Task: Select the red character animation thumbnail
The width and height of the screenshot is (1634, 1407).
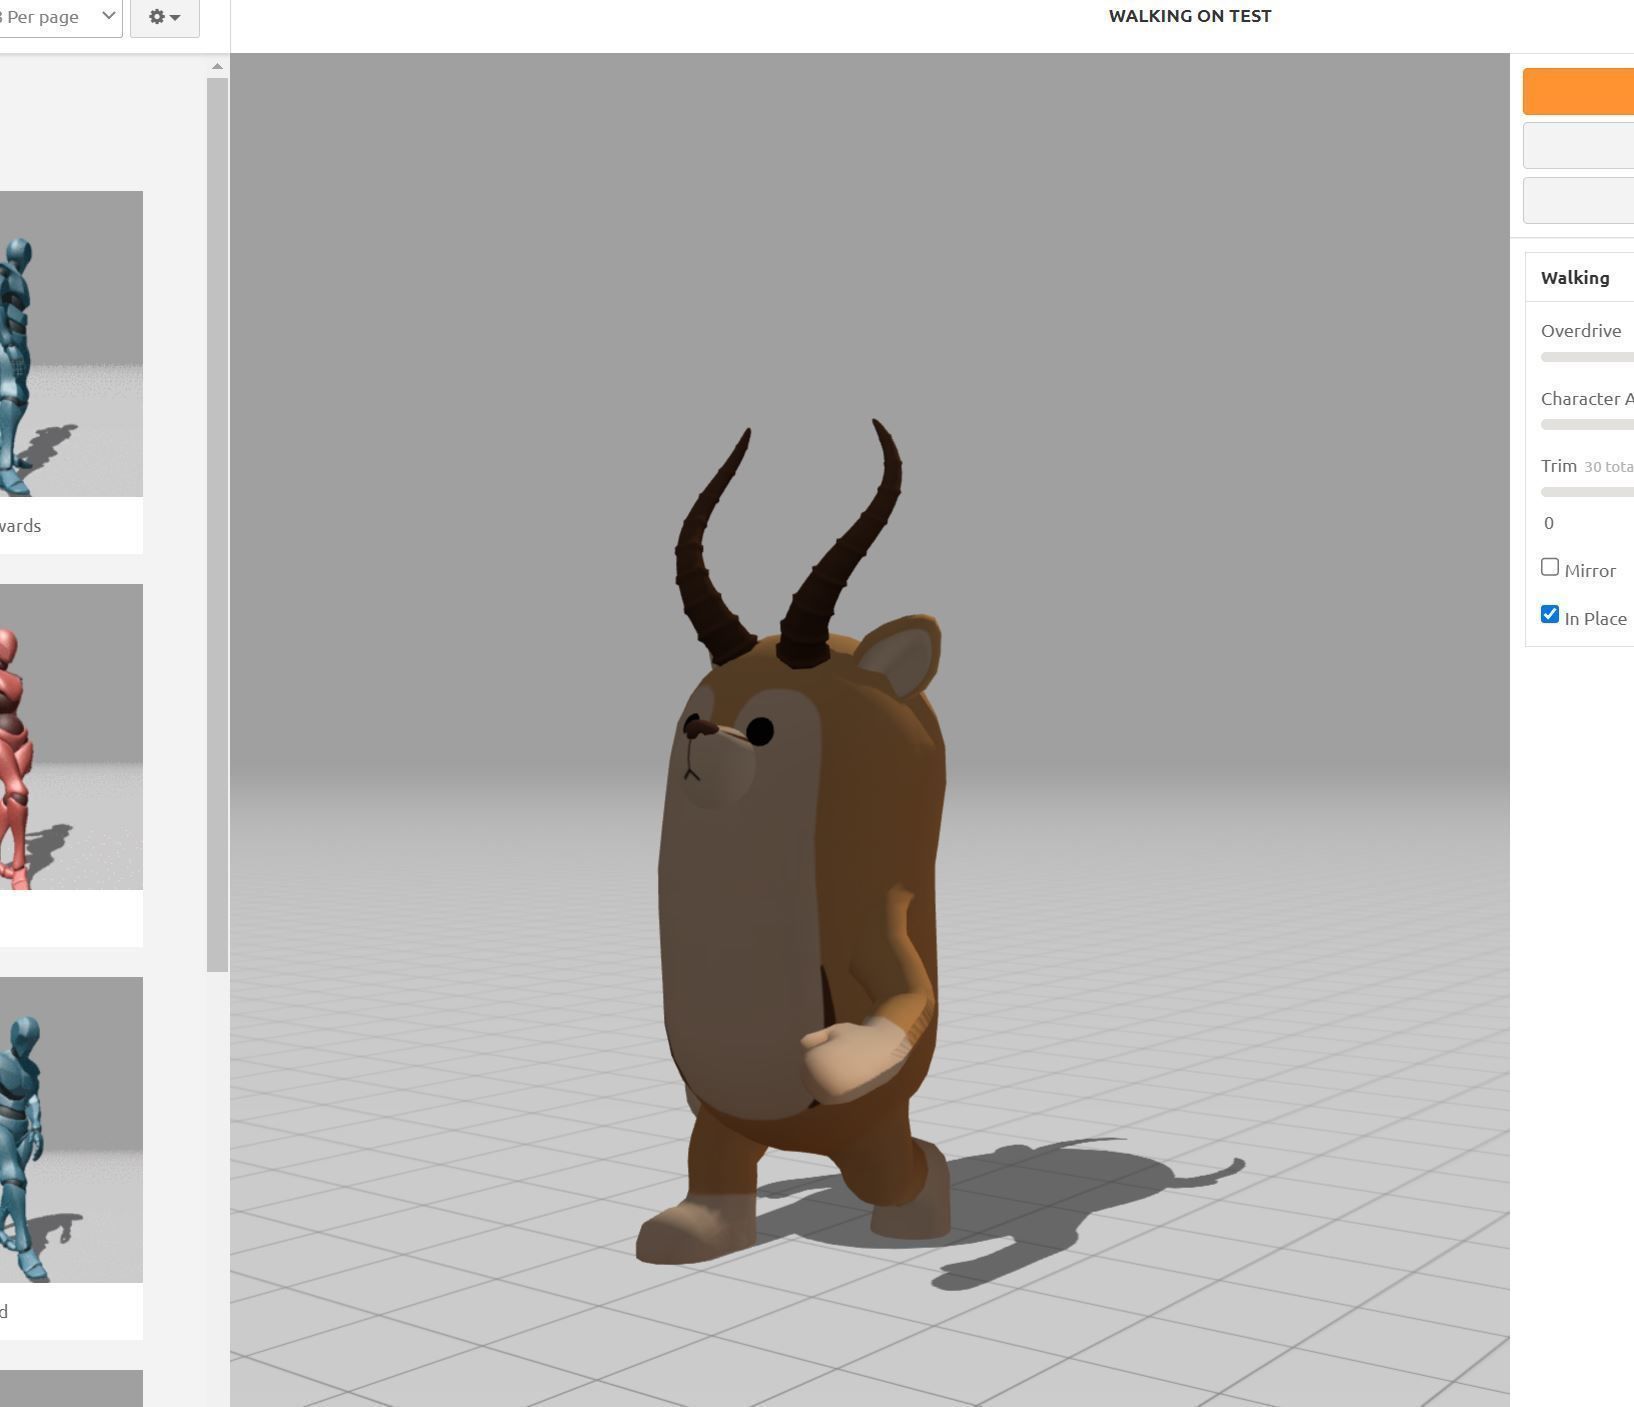Action: pos(71,737)
